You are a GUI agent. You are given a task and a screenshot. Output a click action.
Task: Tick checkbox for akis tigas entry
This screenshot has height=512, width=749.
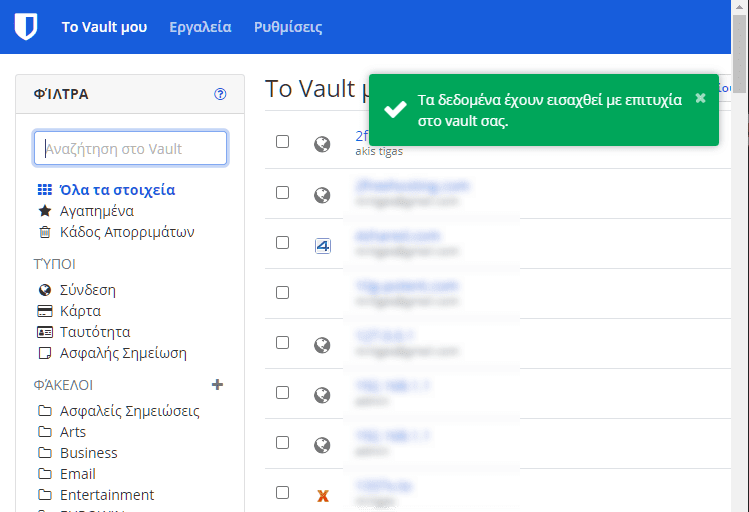(x=282, y=142)
